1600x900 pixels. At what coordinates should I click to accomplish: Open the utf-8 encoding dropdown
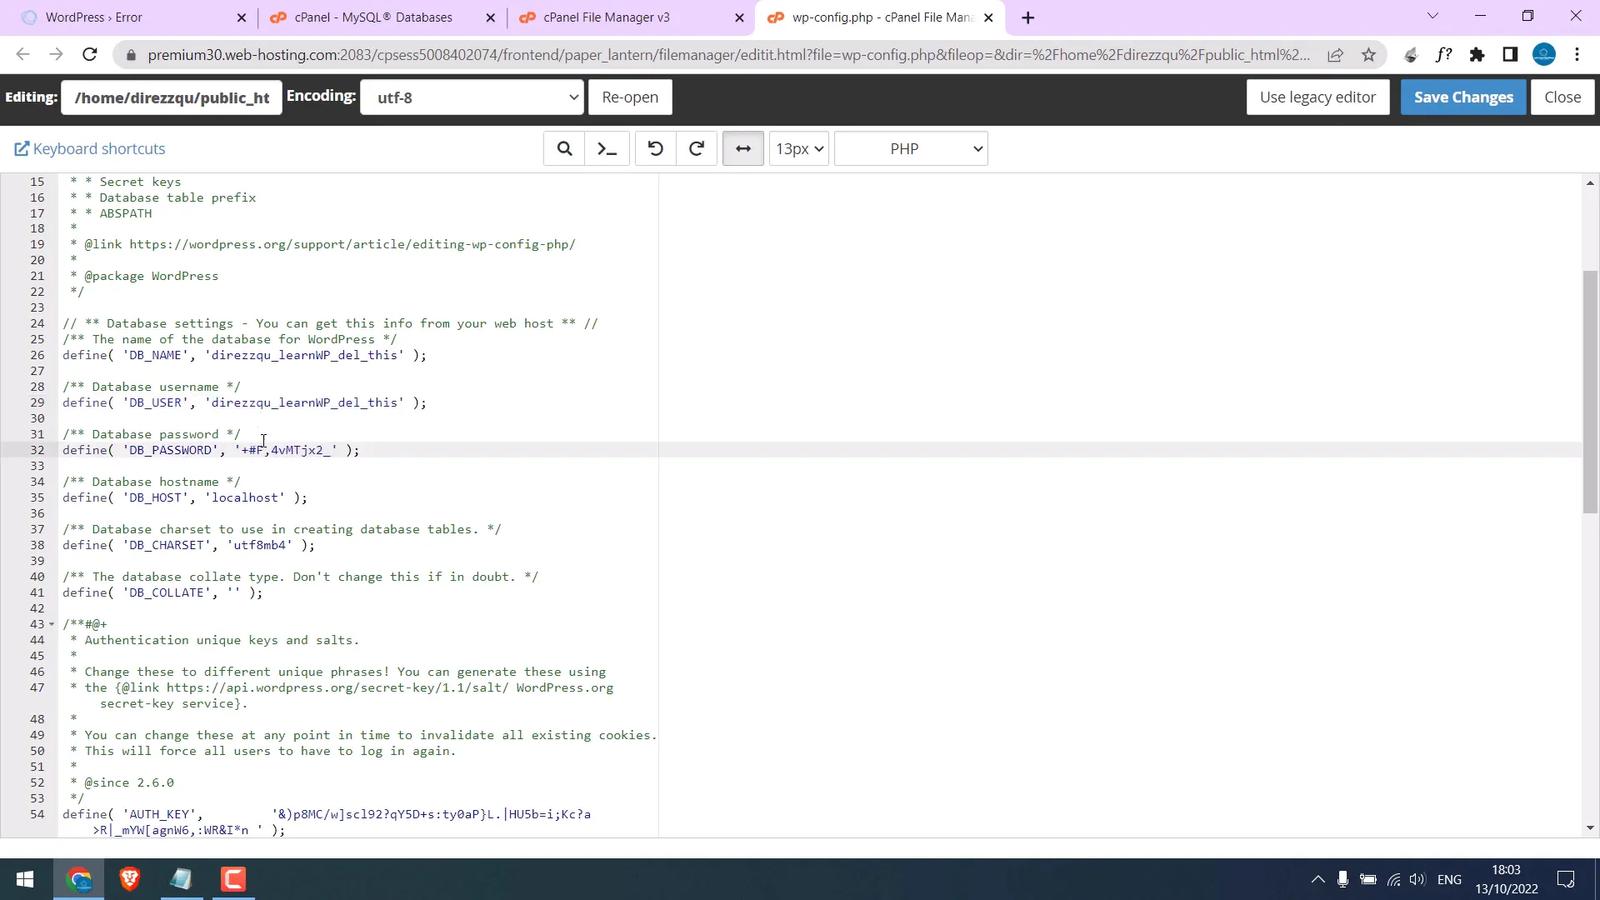[472, 97]
